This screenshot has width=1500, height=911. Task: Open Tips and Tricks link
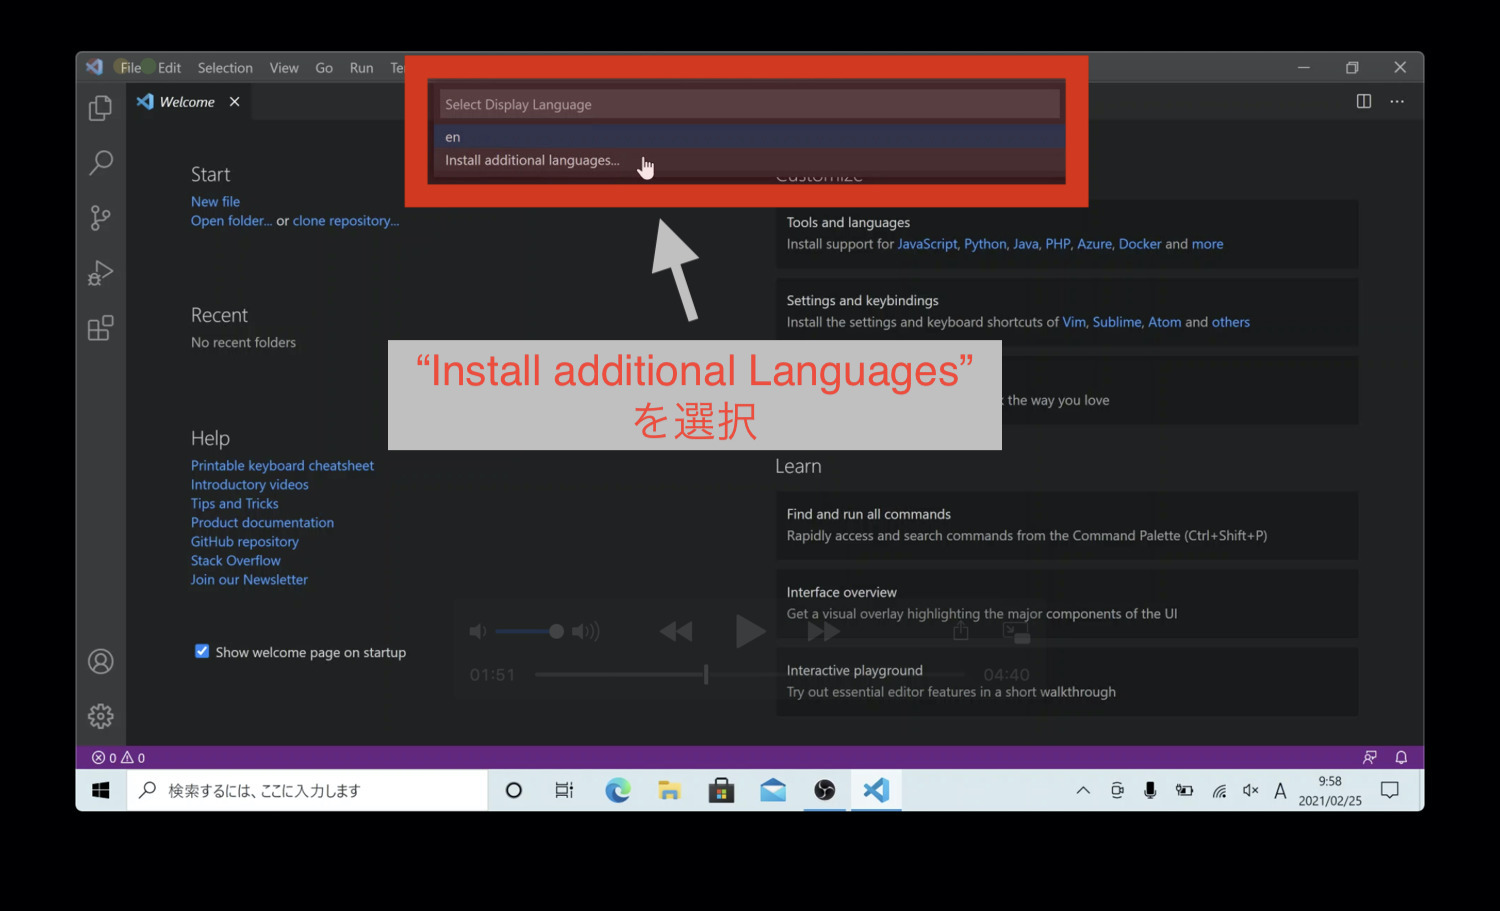click(235, 504)
